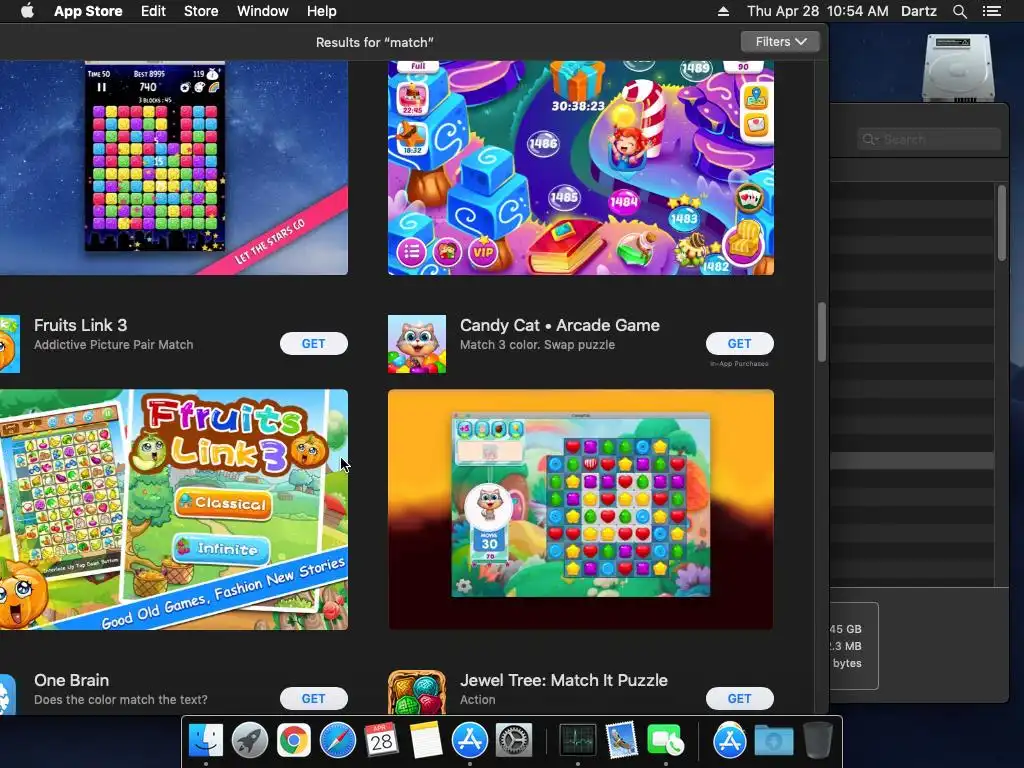Viewport: 1024px width, 768px height.
Task: Open Notification Center list icon
Action: pos(991,11)
